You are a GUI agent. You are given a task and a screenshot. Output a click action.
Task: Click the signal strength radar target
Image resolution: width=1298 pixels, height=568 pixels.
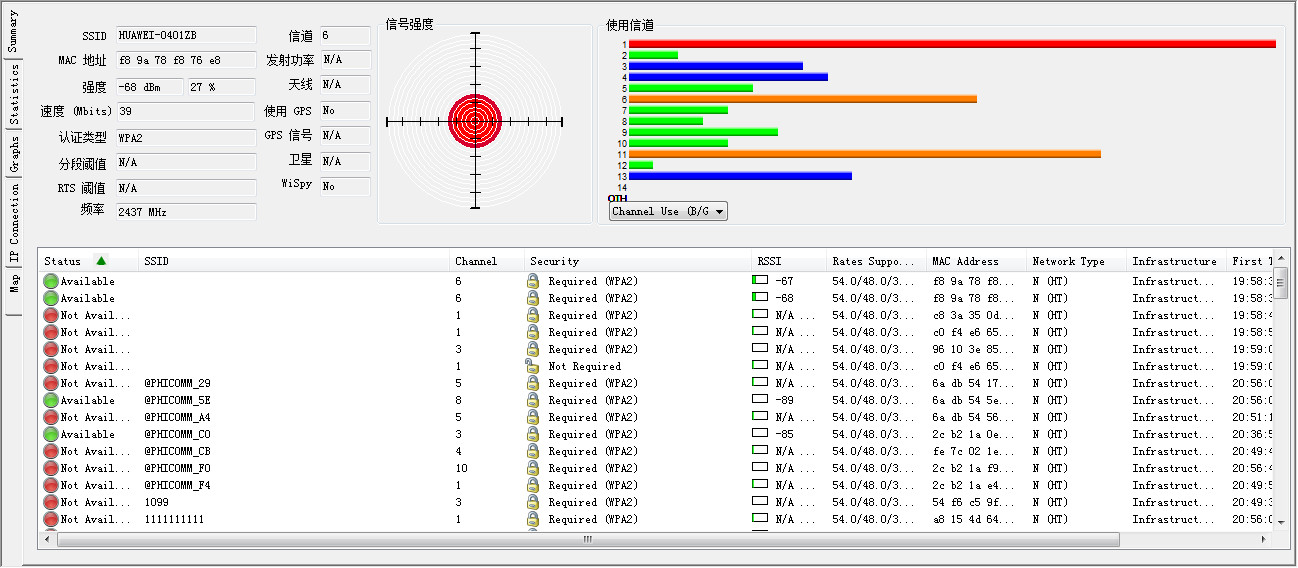[x=475, y=121]
